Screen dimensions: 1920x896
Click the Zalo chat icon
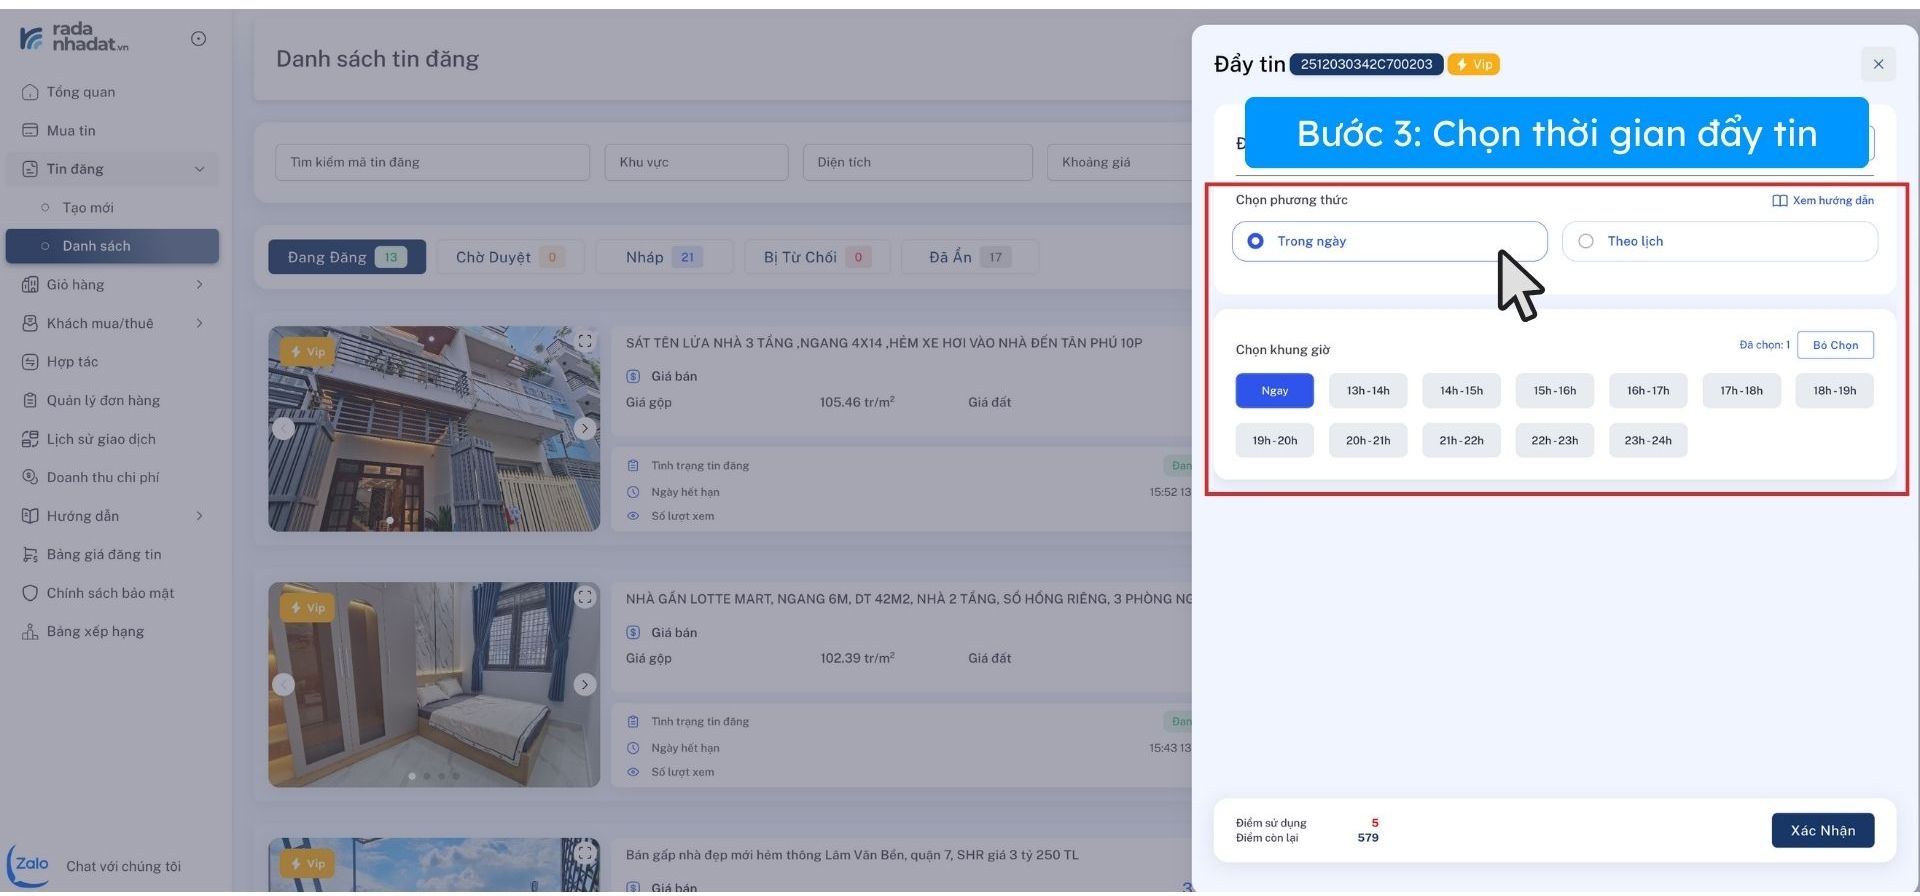tap(30, 864)
